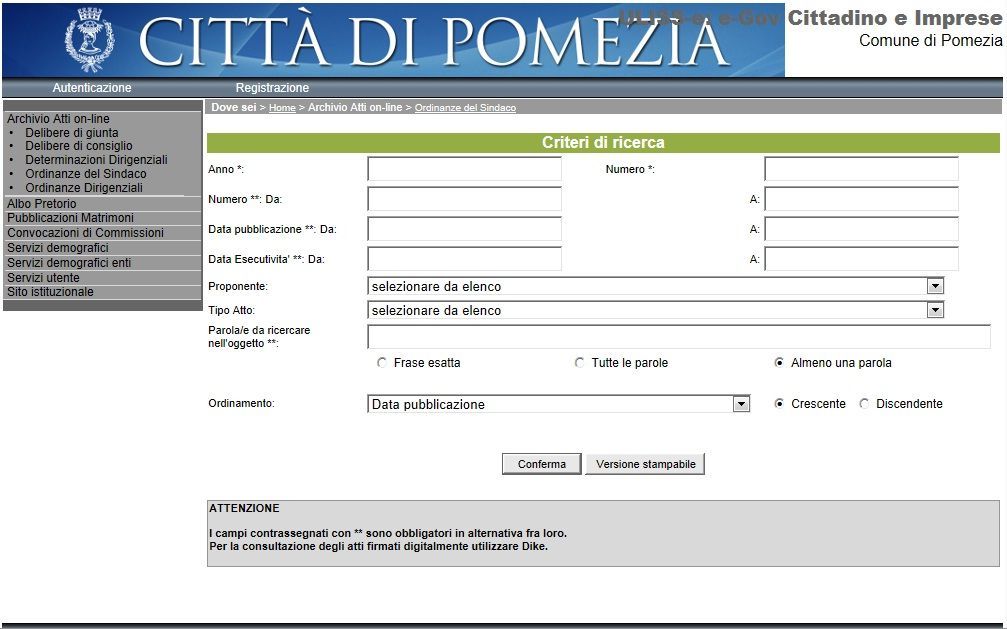Select Discendente sort order
The image size is (1007, 629).
coord(864,404)
